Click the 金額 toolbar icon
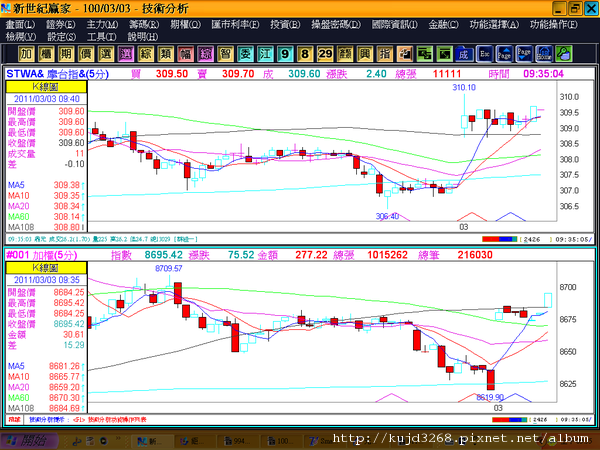 [x=345, y=54]
